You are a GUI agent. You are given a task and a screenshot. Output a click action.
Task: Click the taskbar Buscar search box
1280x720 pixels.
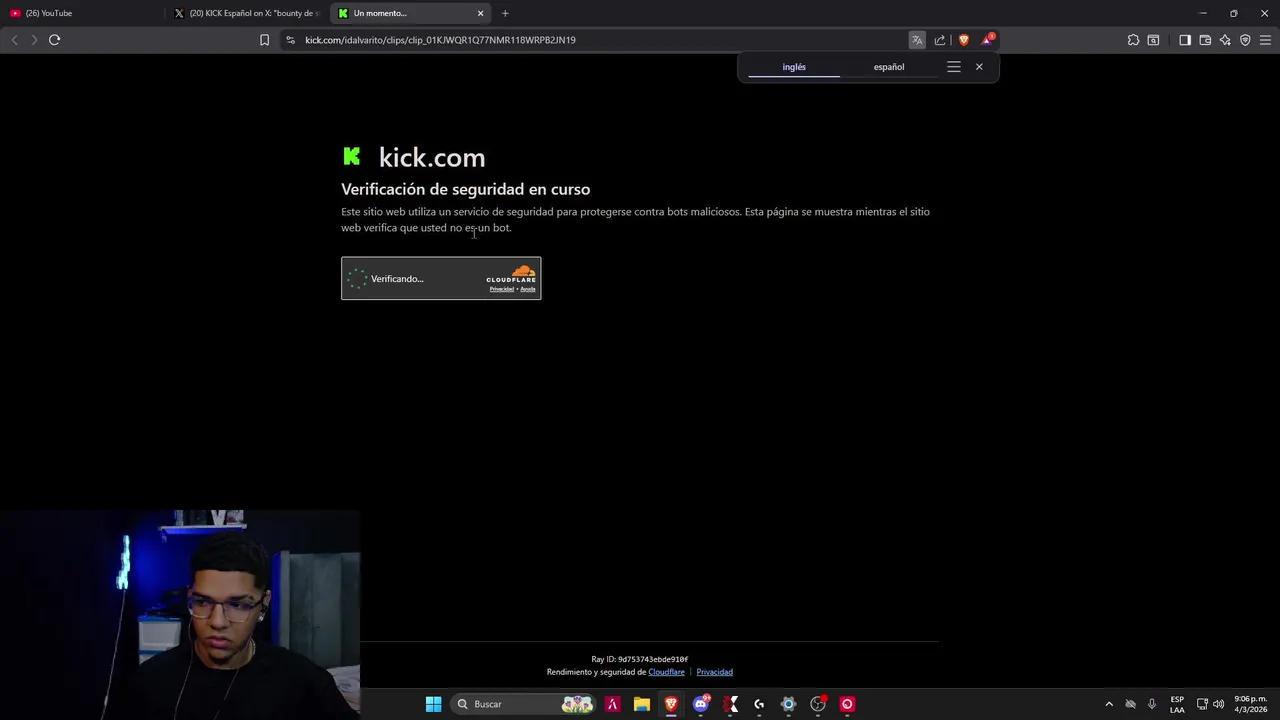(x=522, y=704)
